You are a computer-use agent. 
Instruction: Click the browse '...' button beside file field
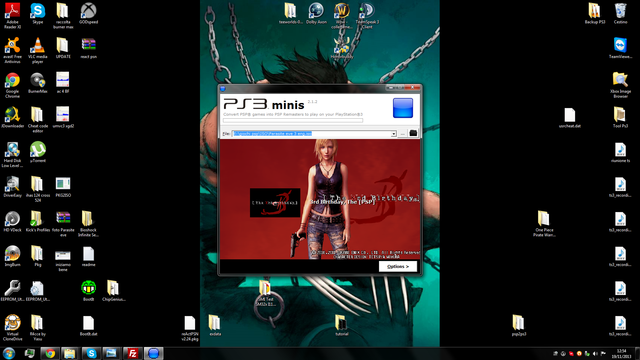(402, 134)
